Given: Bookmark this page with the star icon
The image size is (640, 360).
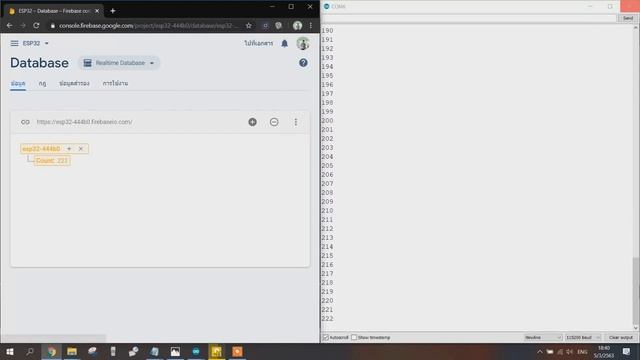Looking at the screenshot, I should coord(249,25).
